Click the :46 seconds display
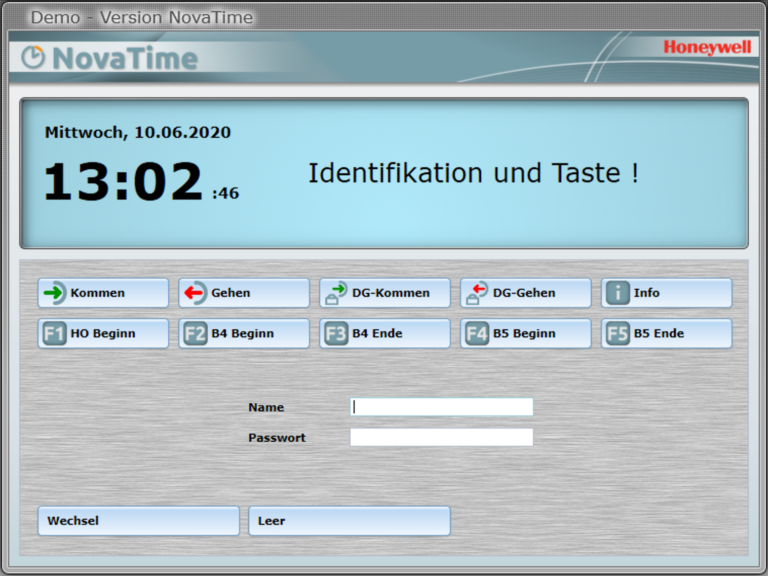This screenshot has height=576, width=768. click(226, 193)
